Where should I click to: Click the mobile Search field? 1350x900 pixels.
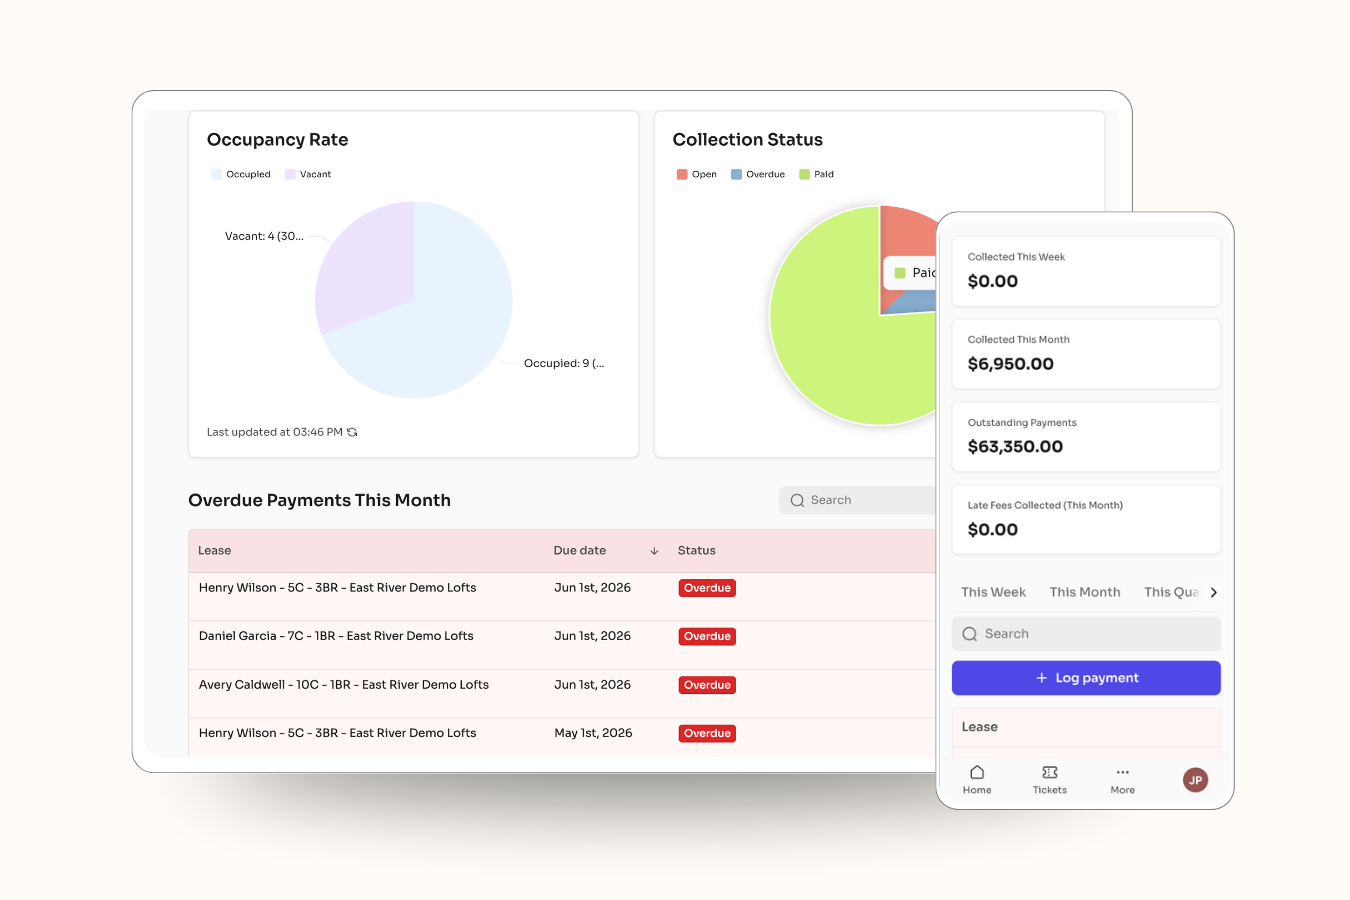tap(1086, 634)
